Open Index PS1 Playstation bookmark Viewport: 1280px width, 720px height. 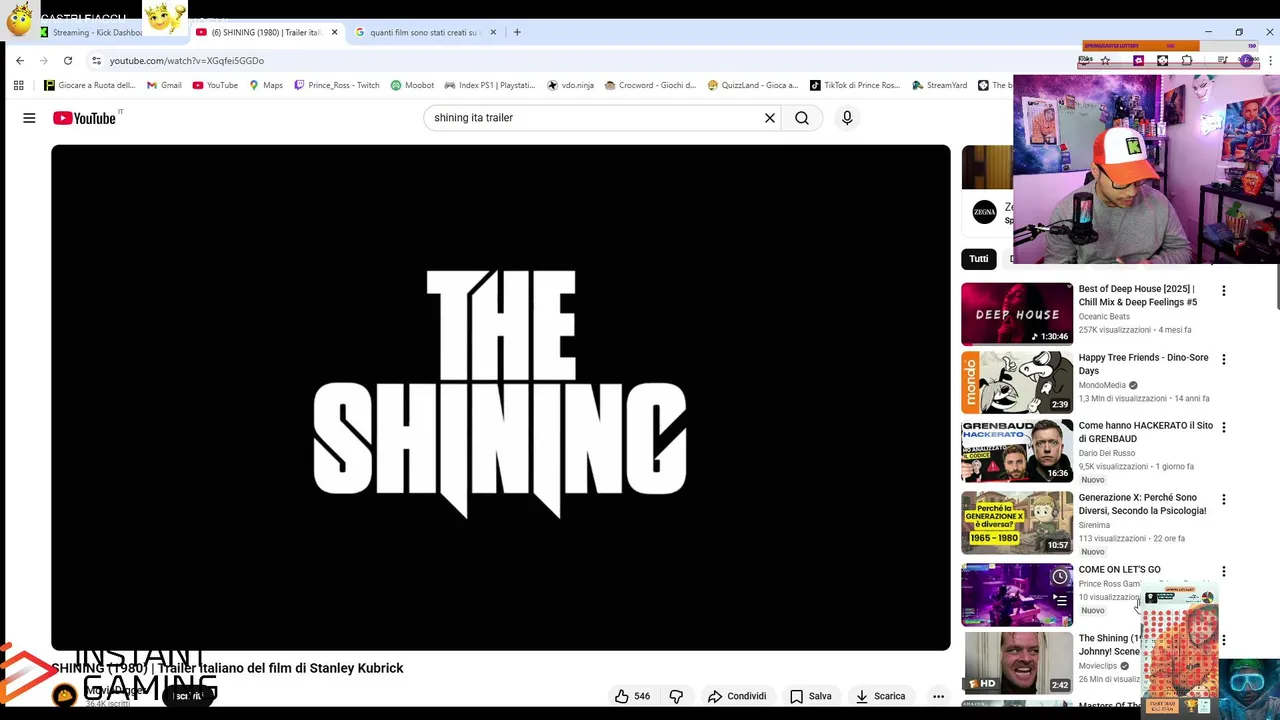(x=490, y=85)
